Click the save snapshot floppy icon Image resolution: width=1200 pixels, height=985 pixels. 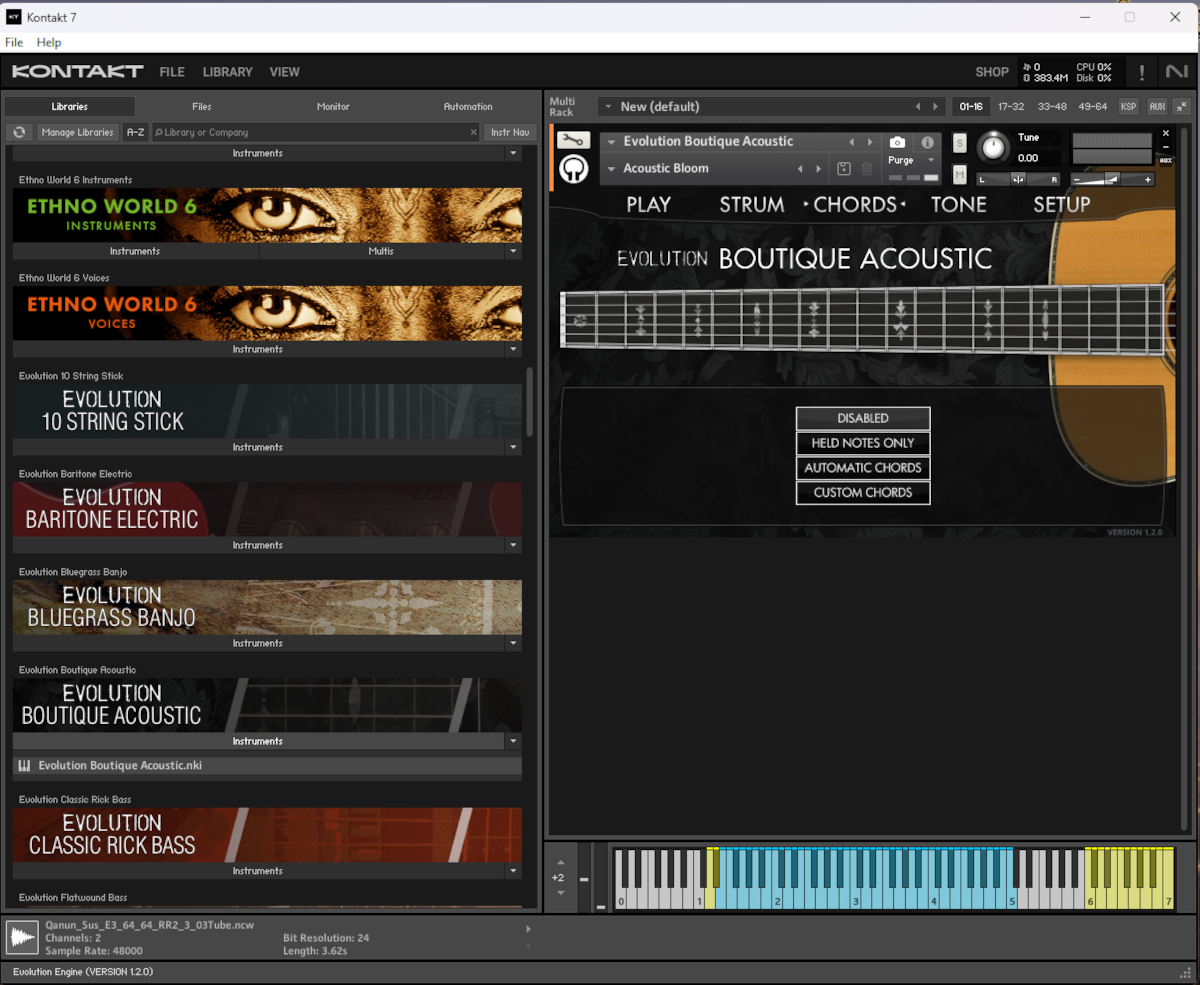click(x=844, y=169)
